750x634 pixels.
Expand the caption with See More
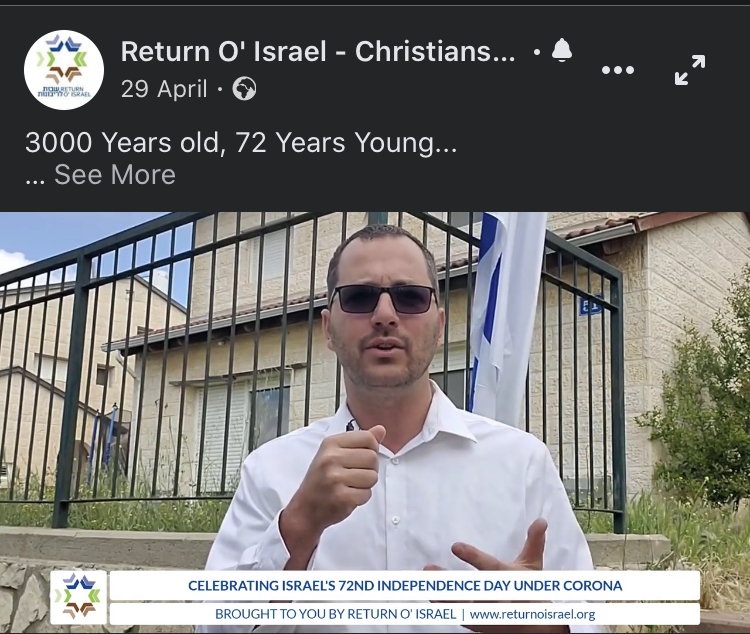[x=115, y=174]
